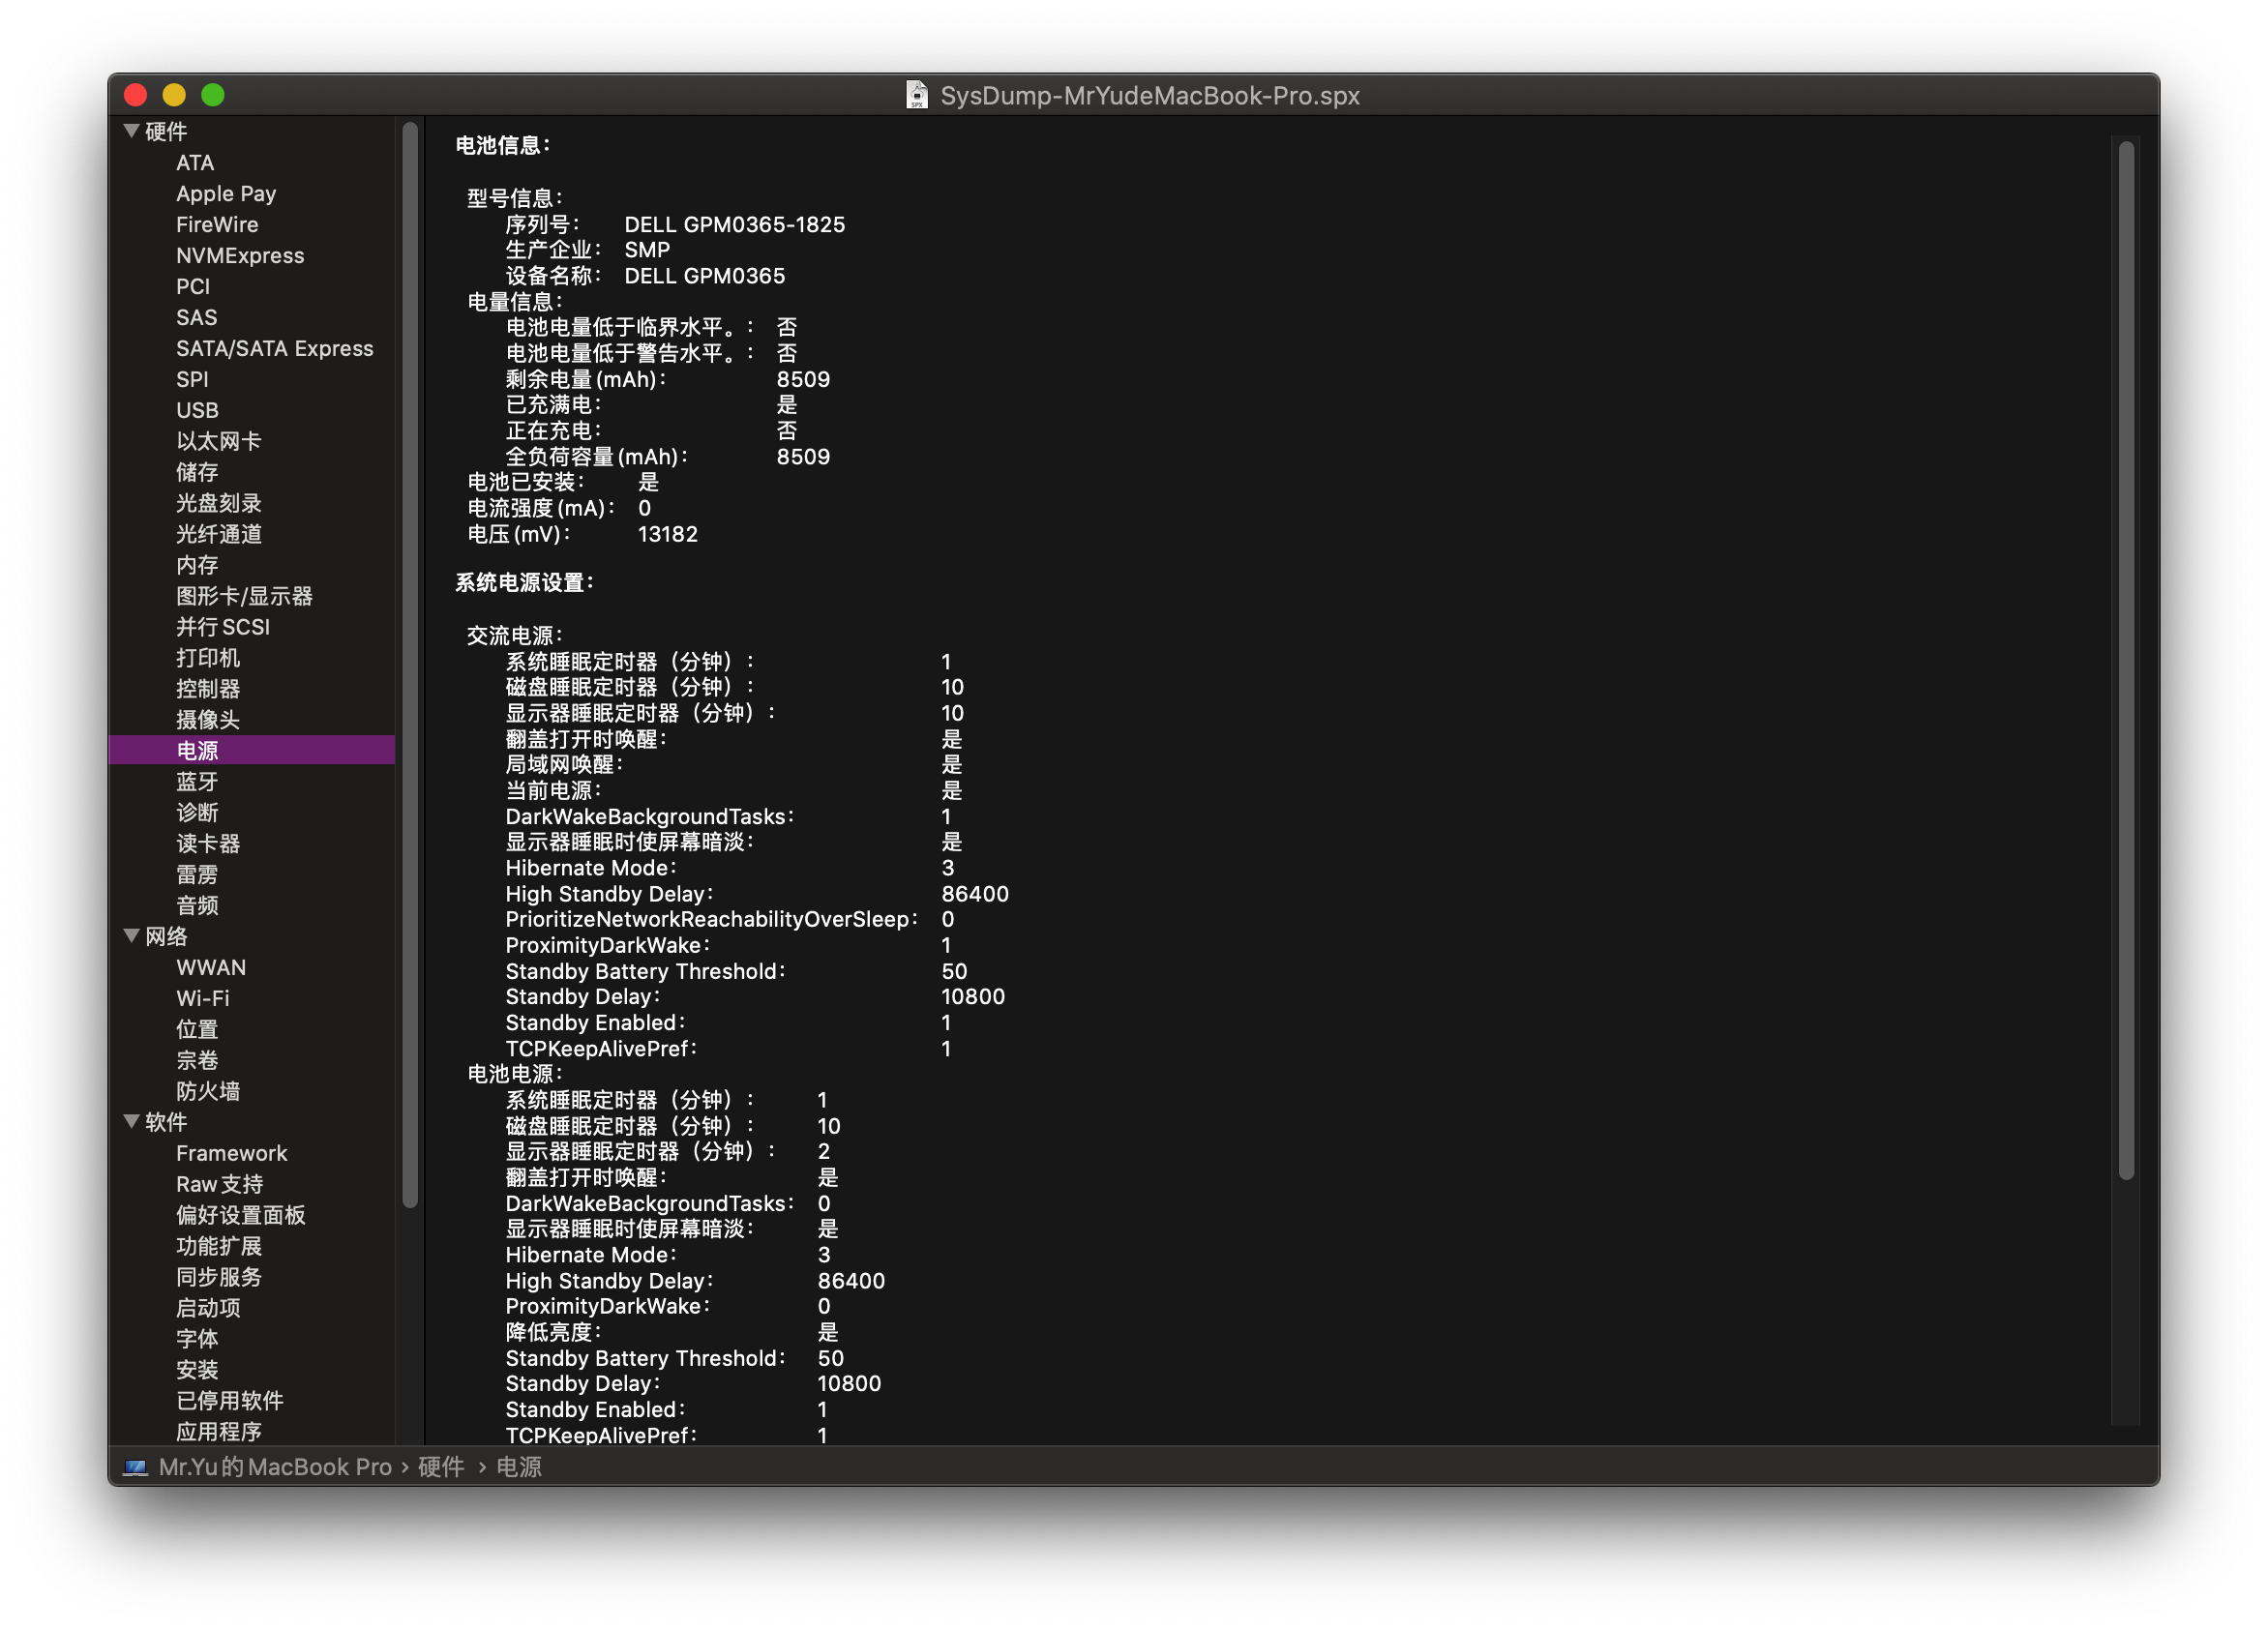2268x1629 pixels.
Task: Select 雷雳 in the sidebar
Action: (x=197, y=875)
